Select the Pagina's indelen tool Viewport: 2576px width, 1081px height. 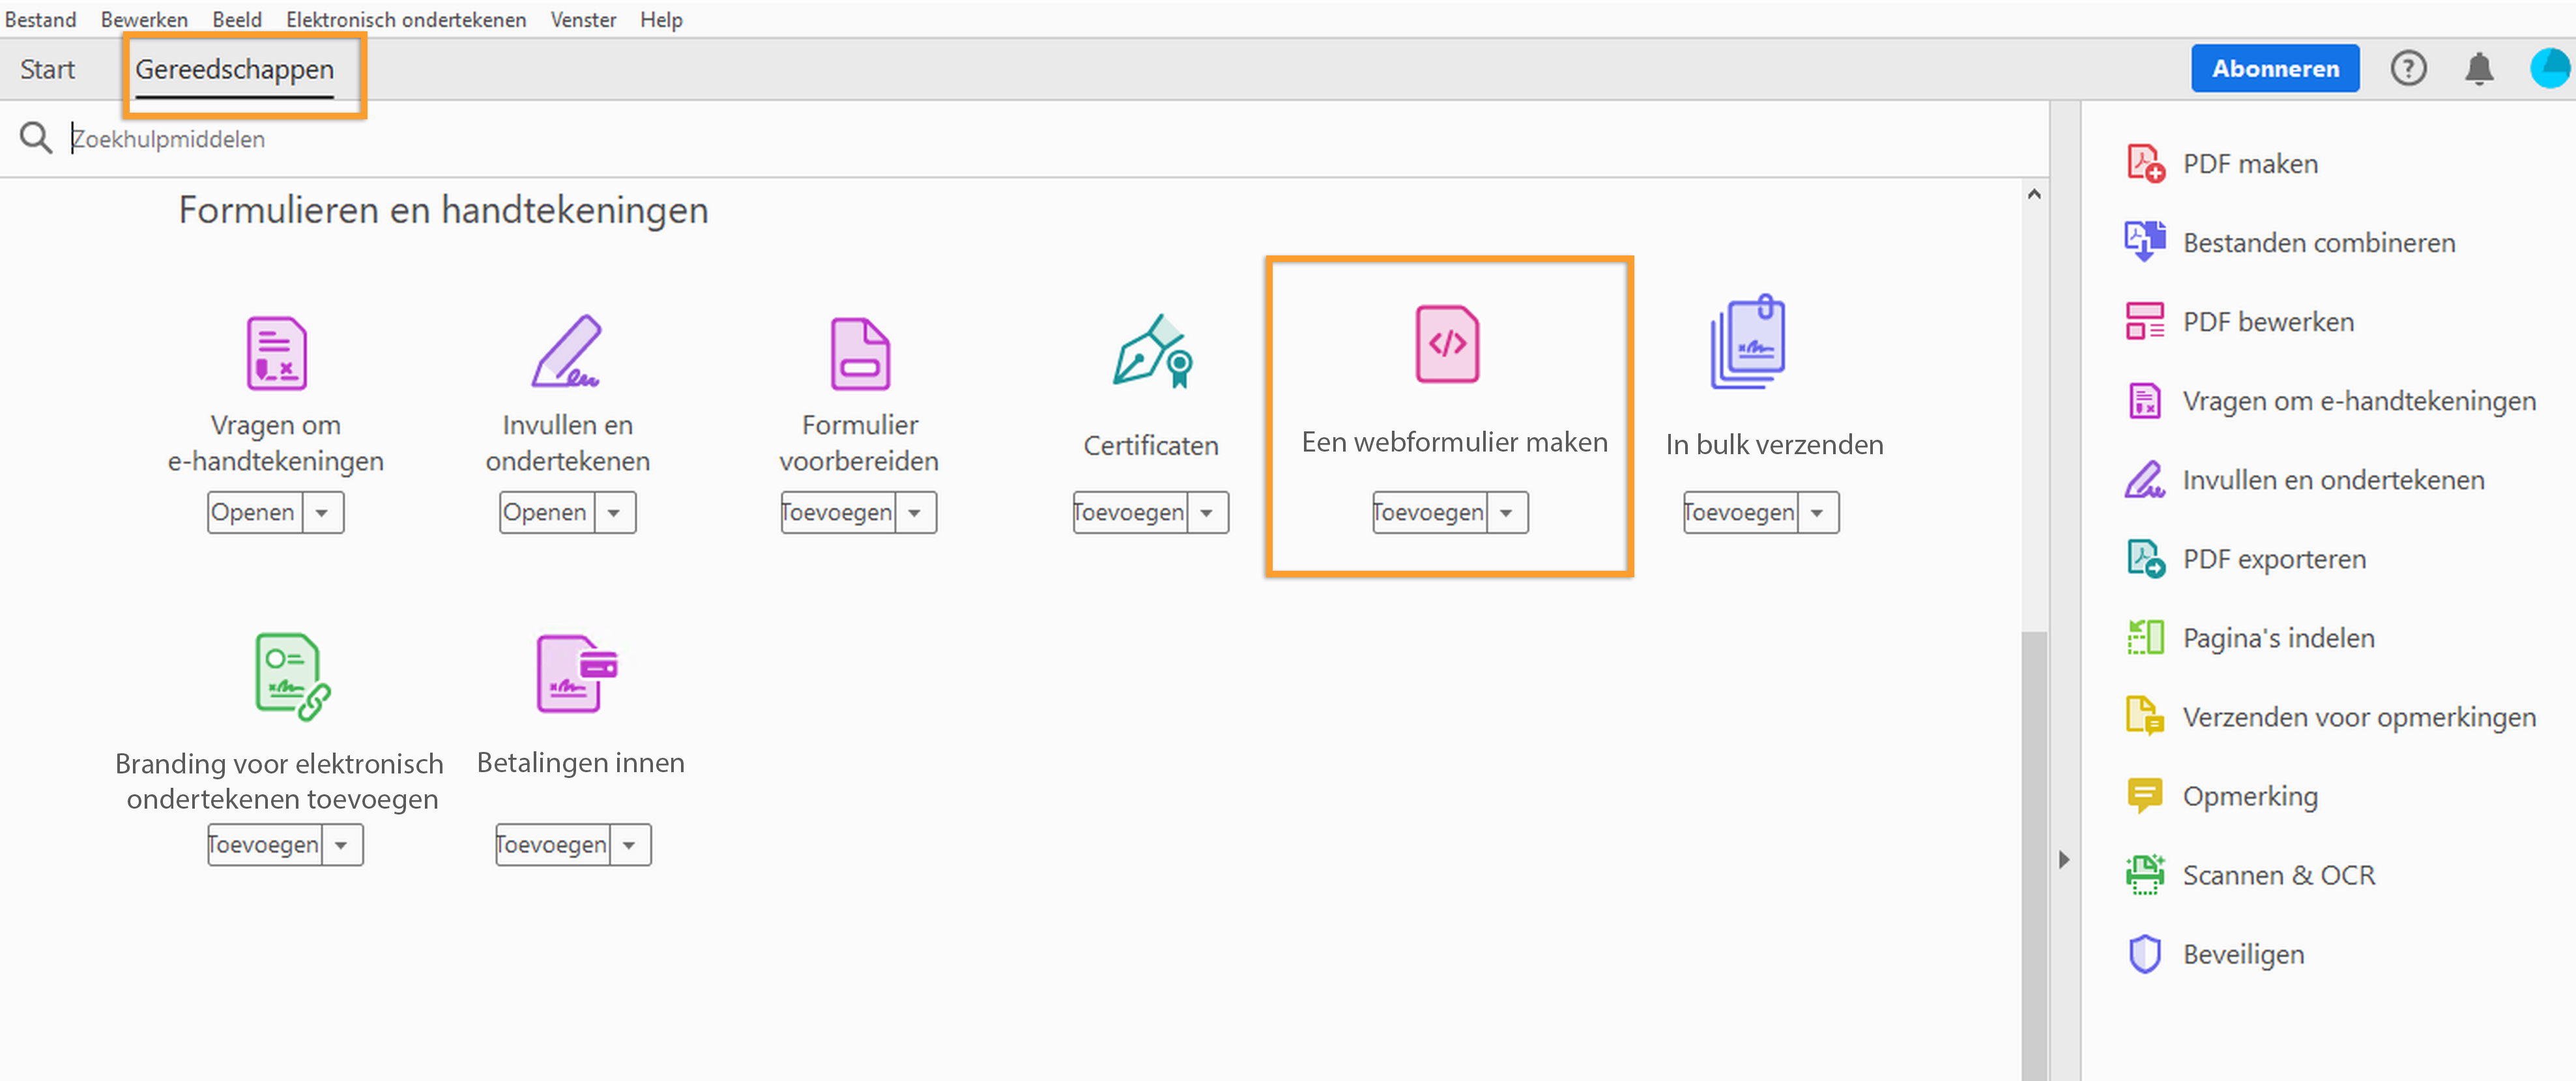click(x=2278, y=637)
